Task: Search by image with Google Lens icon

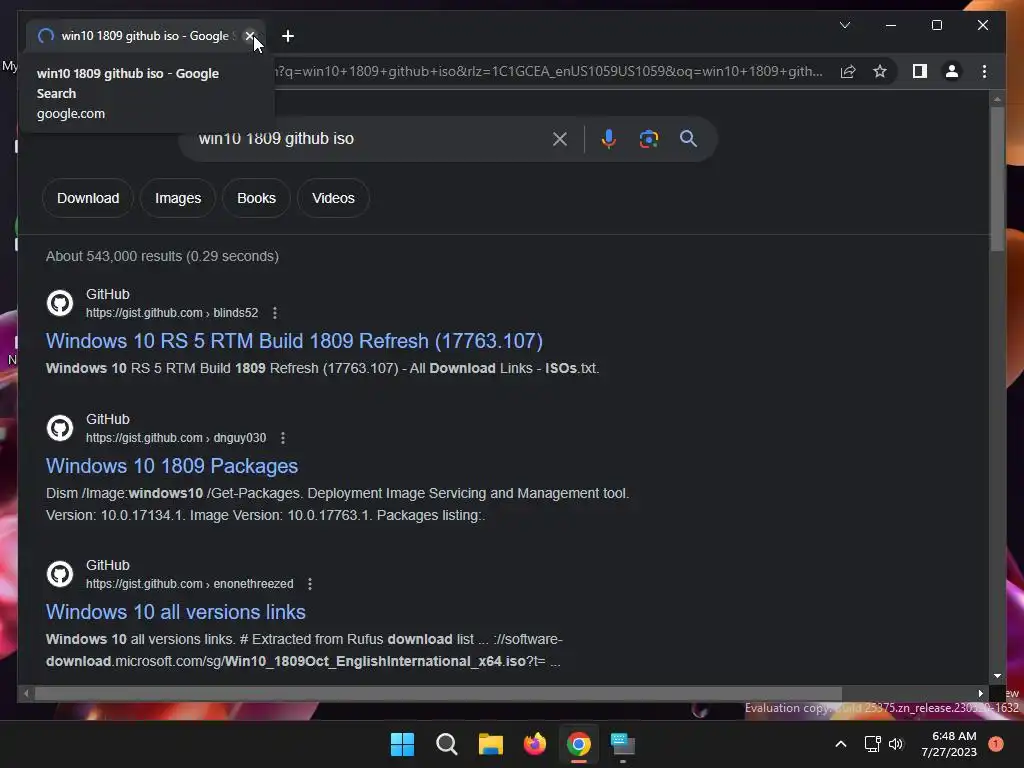Action: point(648,138)
